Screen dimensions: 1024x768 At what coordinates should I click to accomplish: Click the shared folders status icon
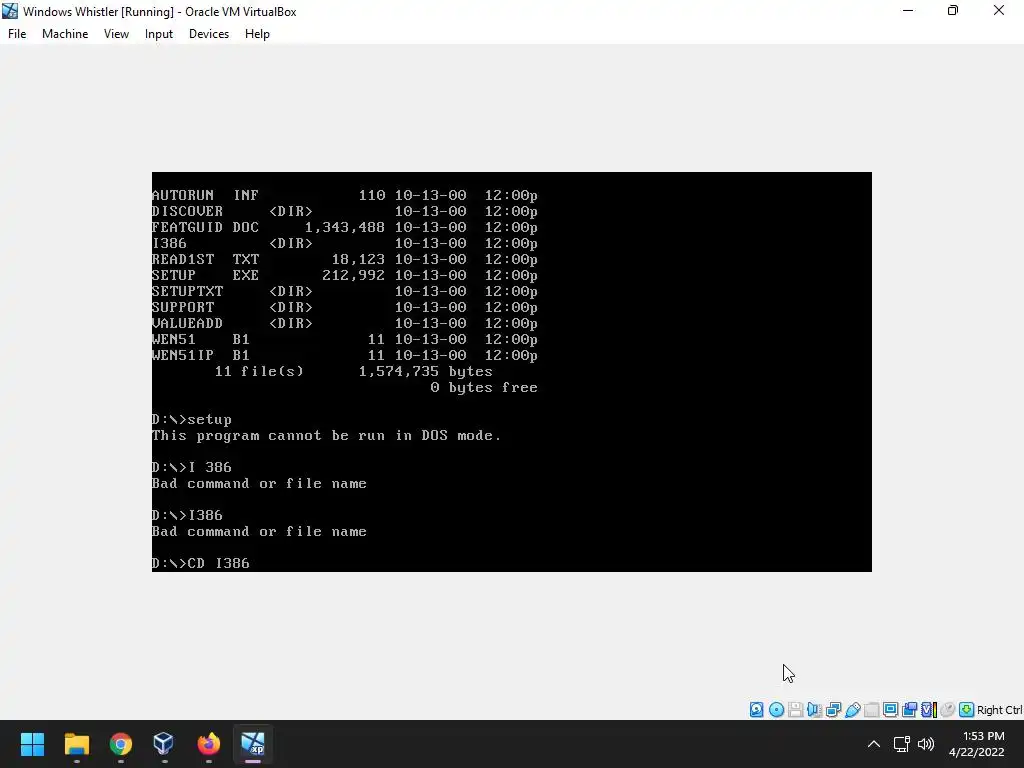click(871, 710)
